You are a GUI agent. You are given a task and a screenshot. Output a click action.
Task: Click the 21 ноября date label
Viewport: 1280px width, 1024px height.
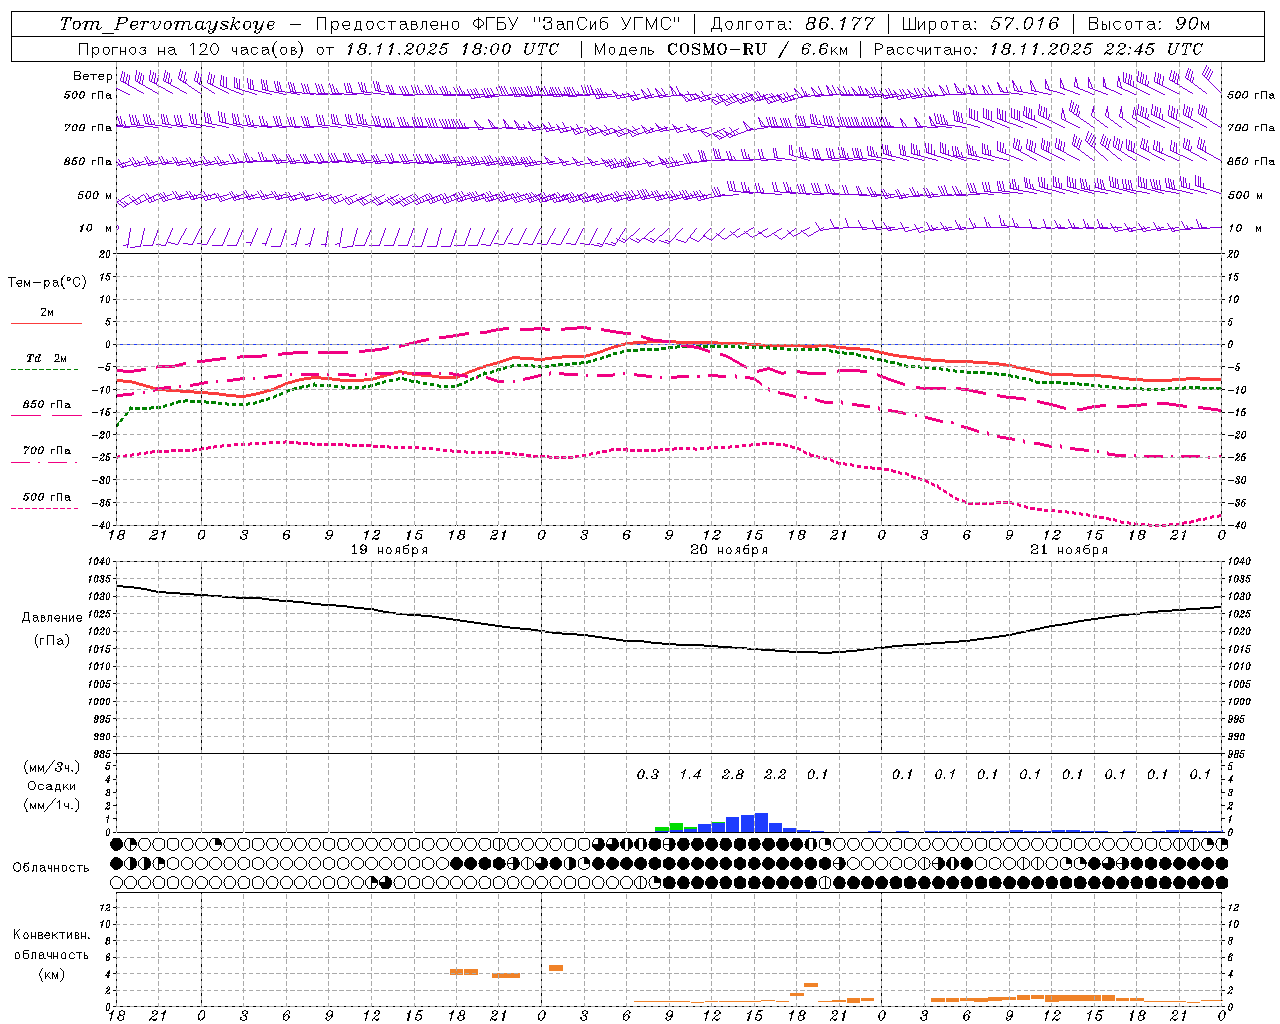1069,550
